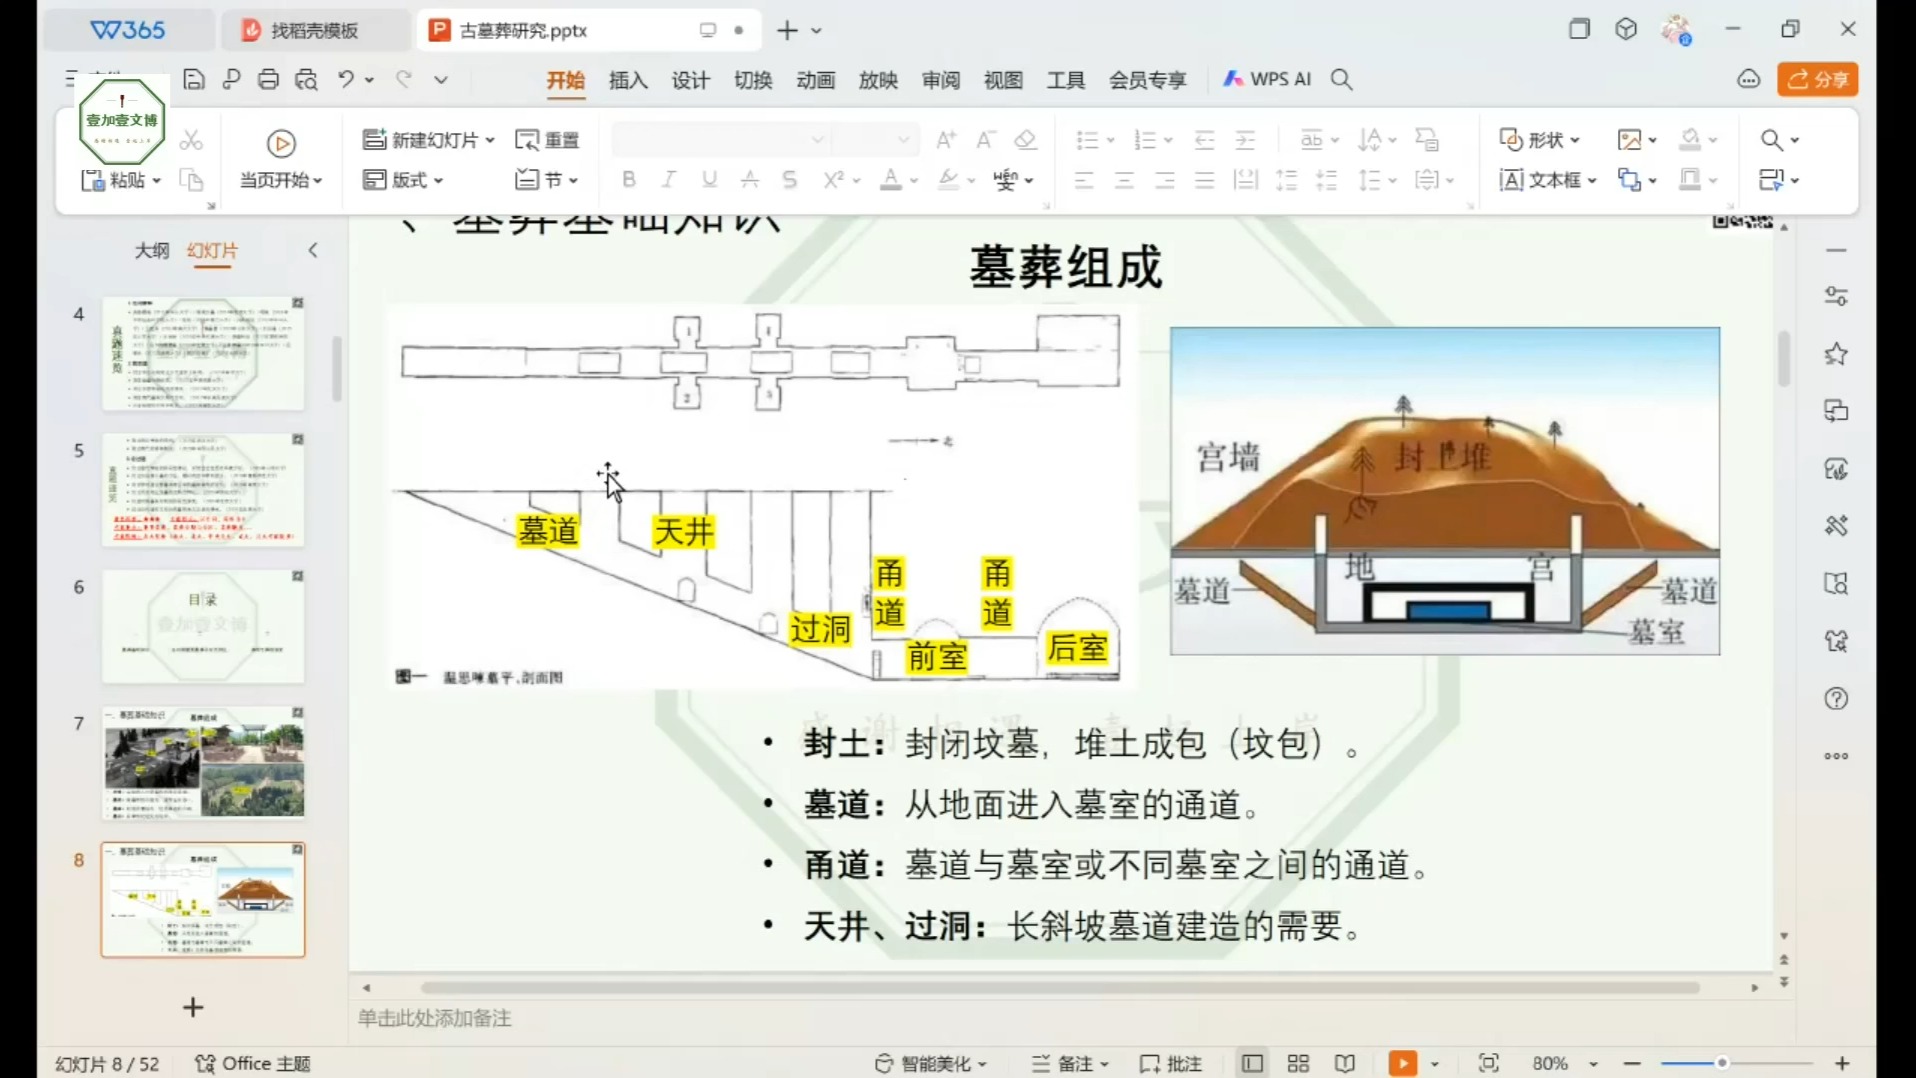Open the search magnifier in the ribbon
The image size is (1916, 1078).
tap(1770, 140)
